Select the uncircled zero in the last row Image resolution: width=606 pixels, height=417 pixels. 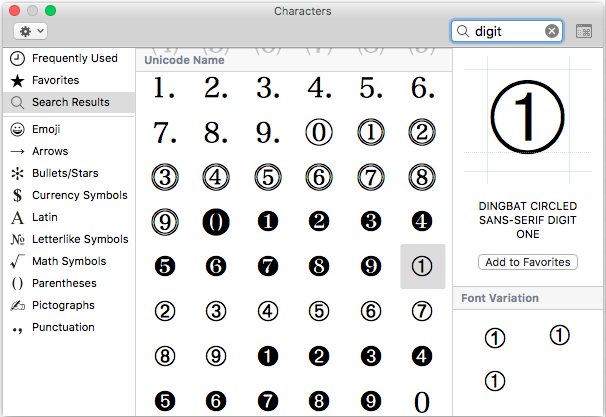pyautogui.click(x=422, y=402)
